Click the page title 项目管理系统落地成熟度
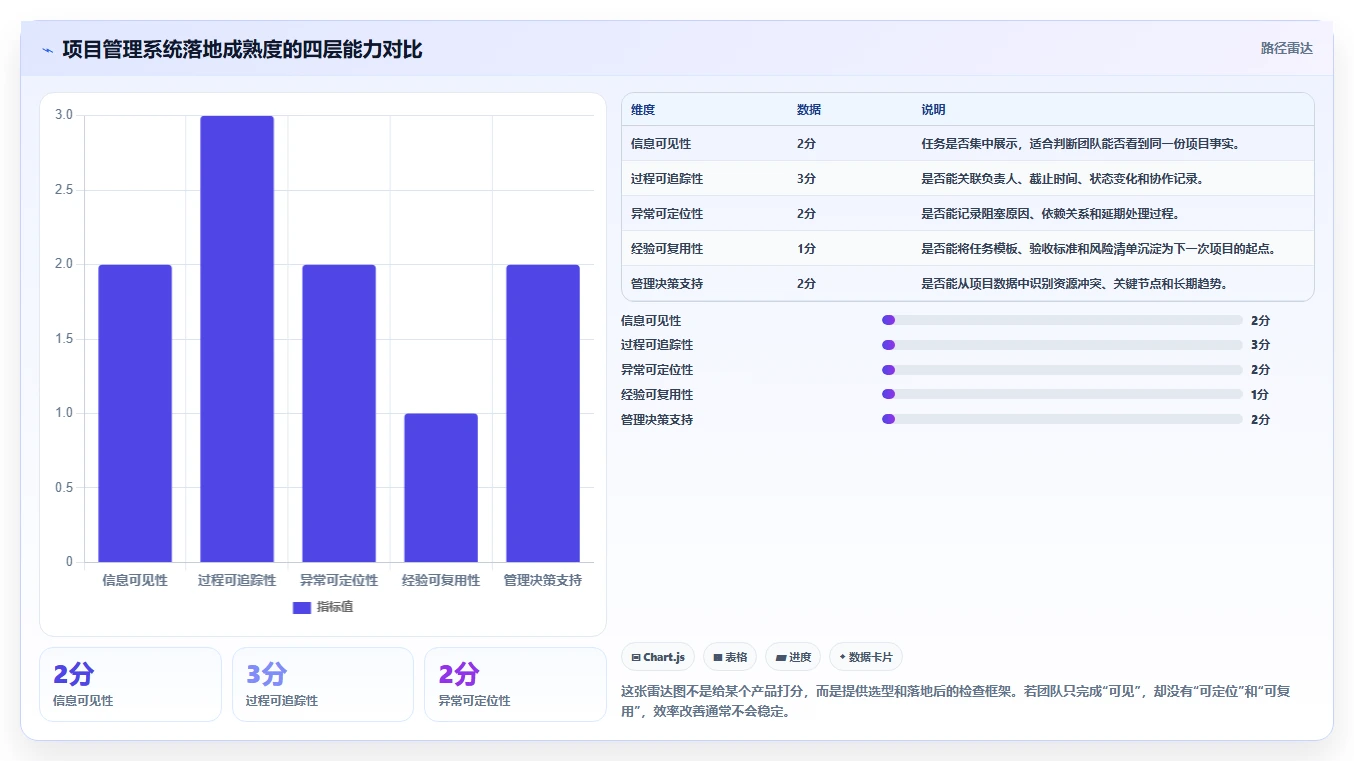1354x761 pixels. pos(242,49)
